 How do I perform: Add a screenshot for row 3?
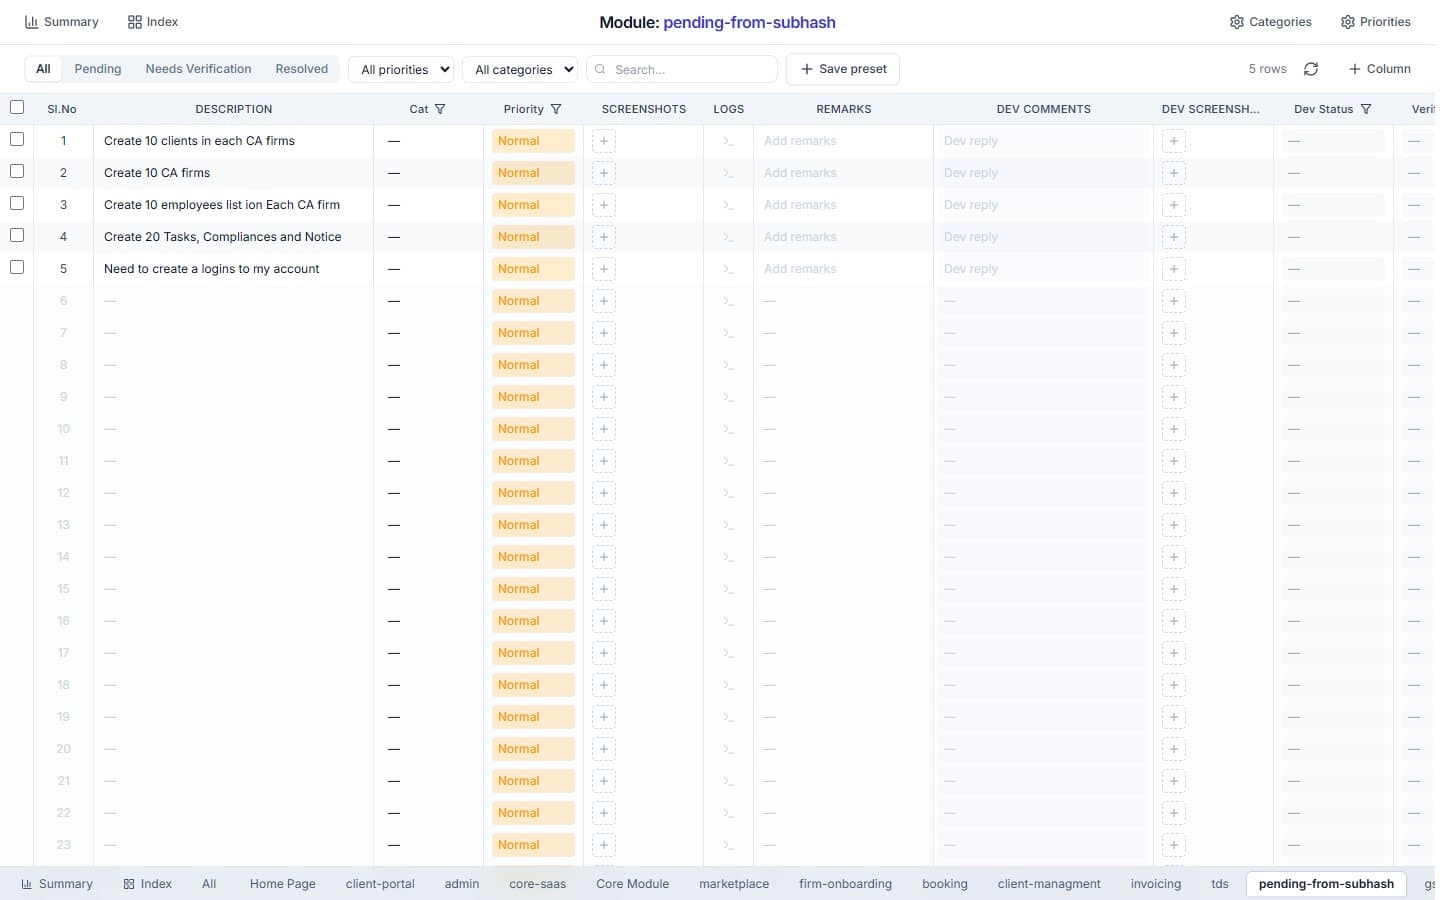pos(604,205)
